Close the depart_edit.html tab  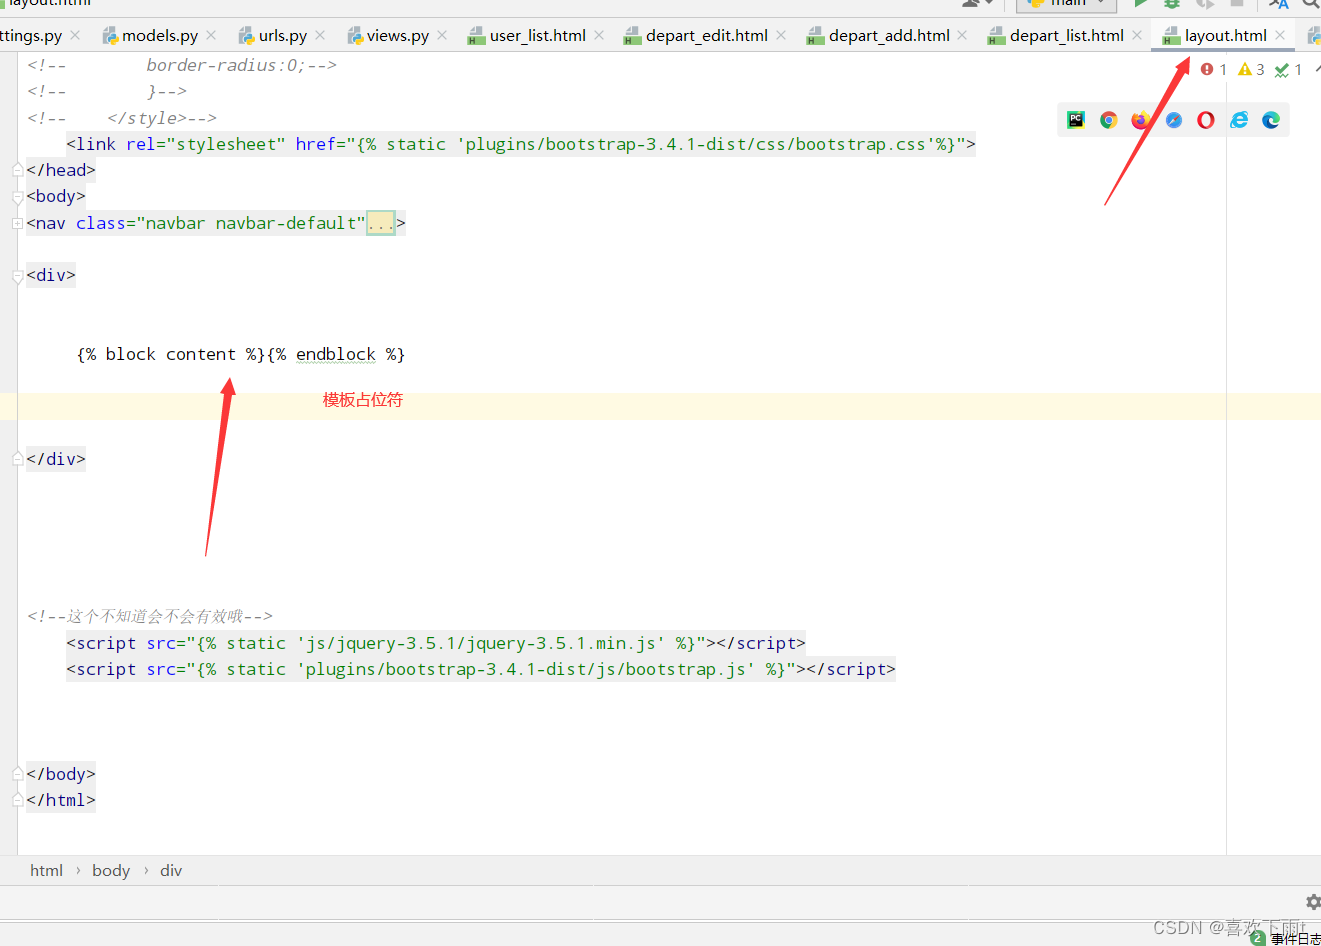(x=781, y=35)
